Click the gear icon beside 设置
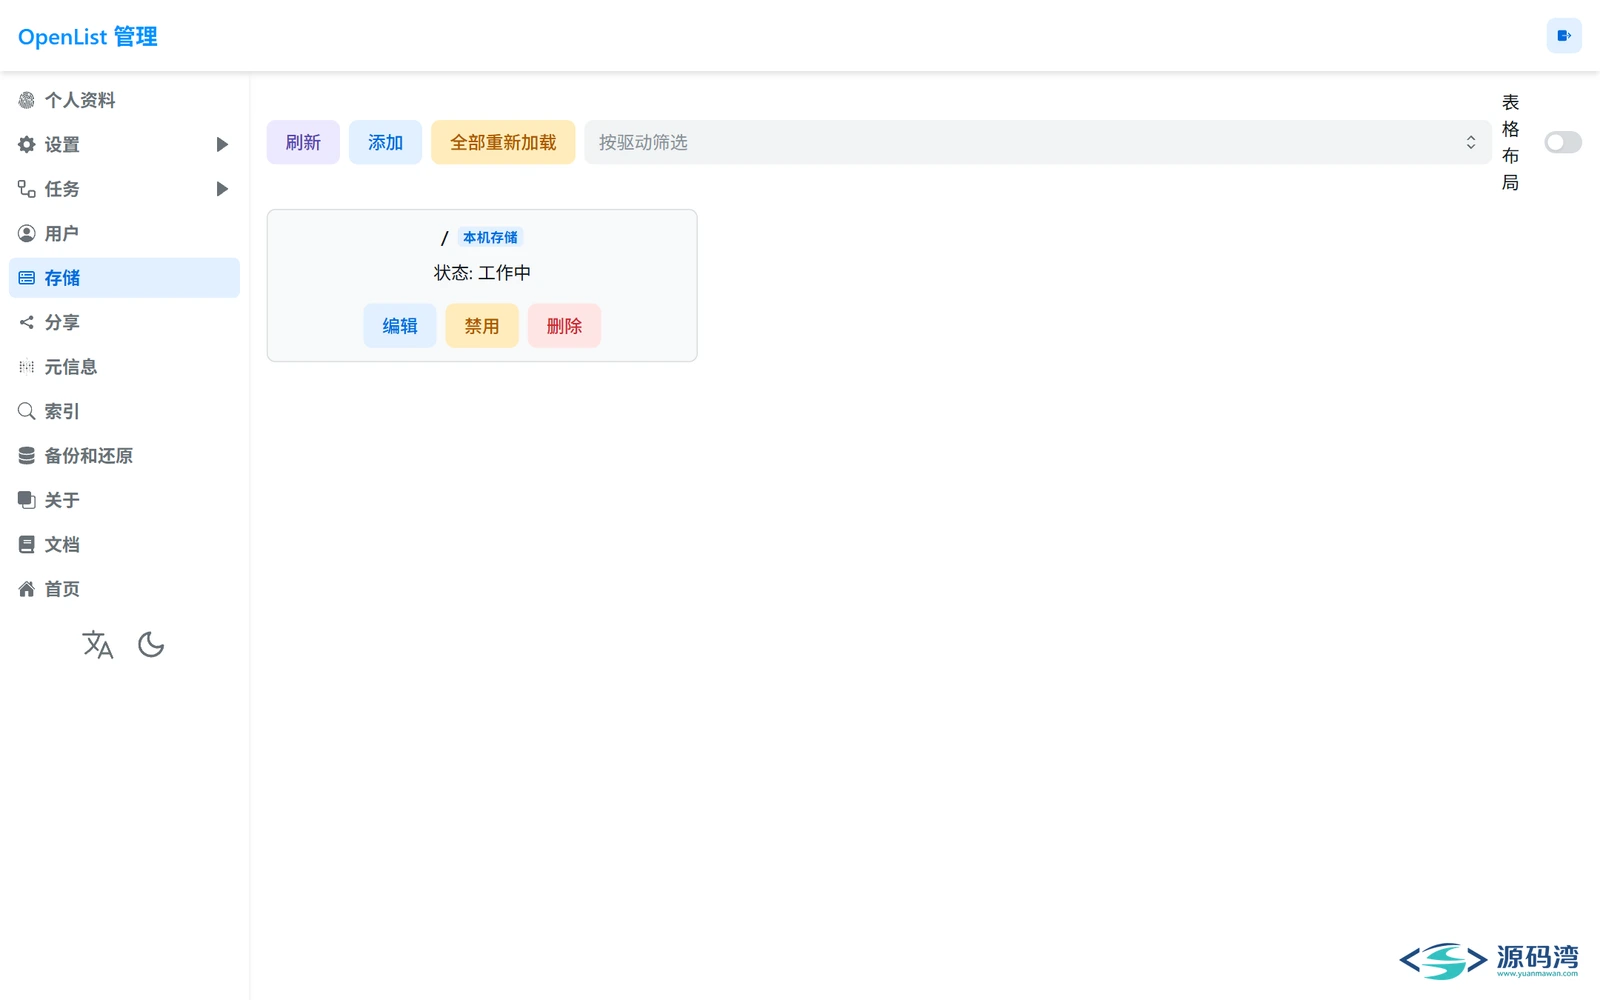Image resolution: width=1600 pixels, height=1000 pixels. (27, 144)
